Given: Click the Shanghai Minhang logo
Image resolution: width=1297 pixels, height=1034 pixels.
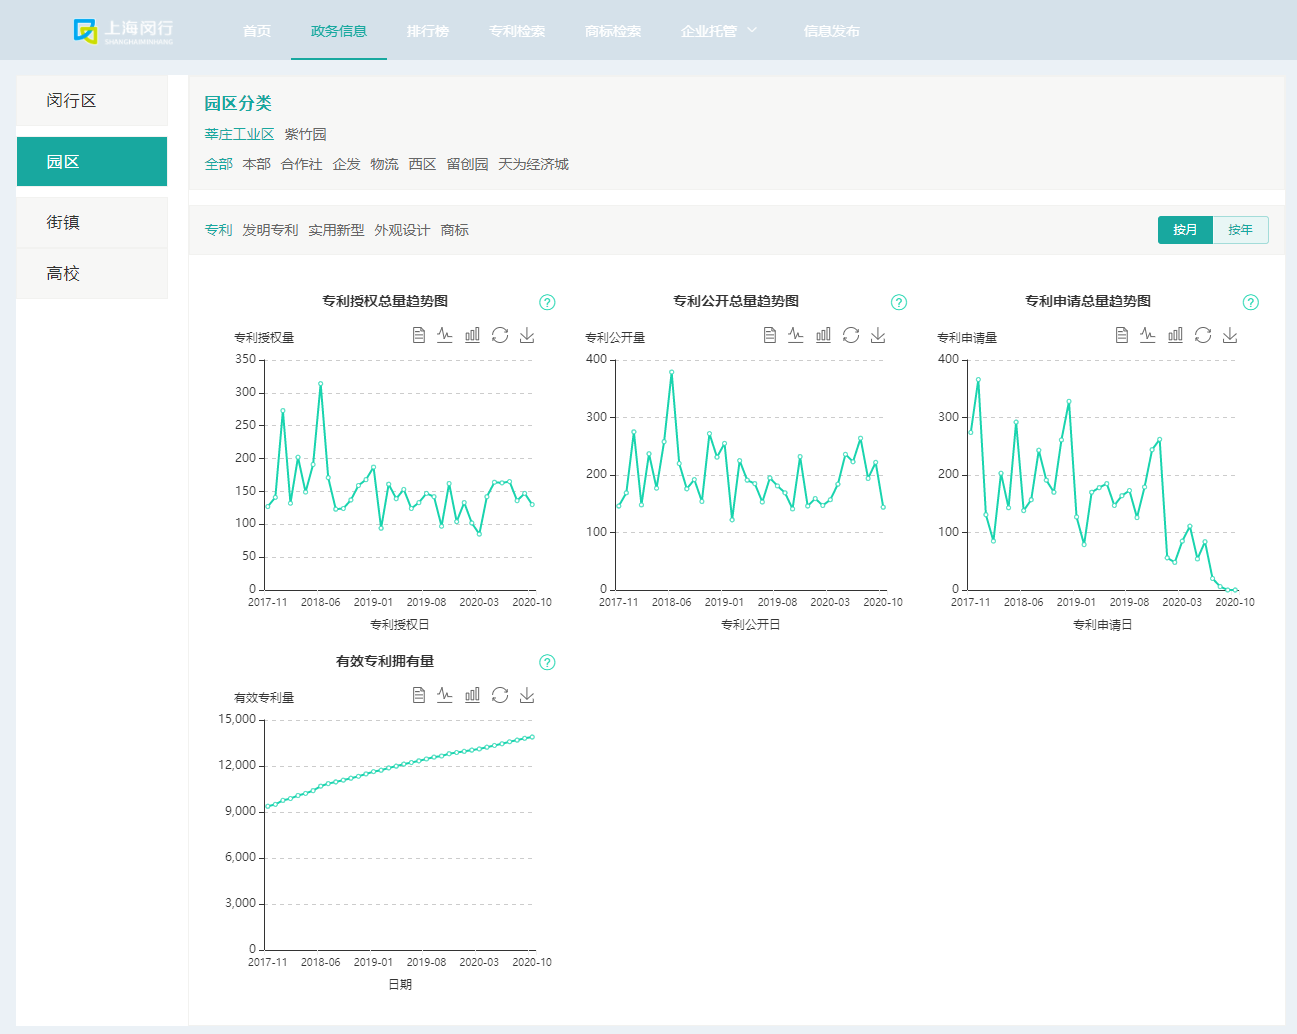Looking at the screenshot, I should (124, 31).
